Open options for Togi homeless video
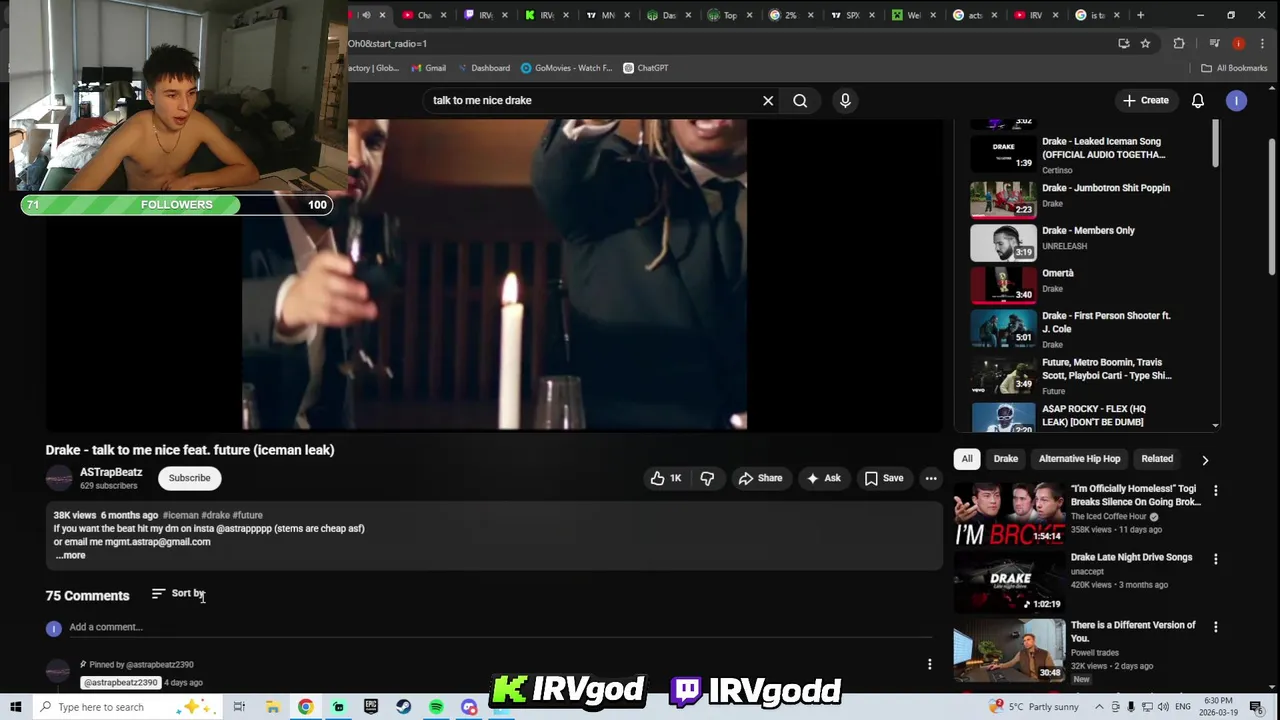1280x720 pixels. tap(1215, 491)
